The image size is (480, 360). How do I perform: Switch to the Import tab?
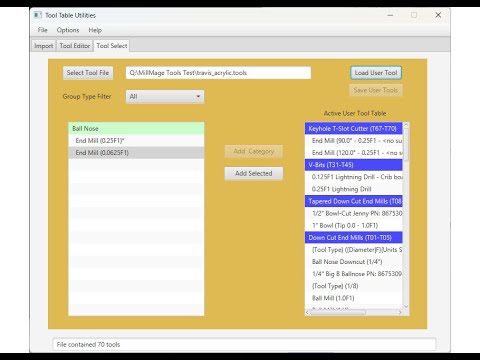pos(44,46)
